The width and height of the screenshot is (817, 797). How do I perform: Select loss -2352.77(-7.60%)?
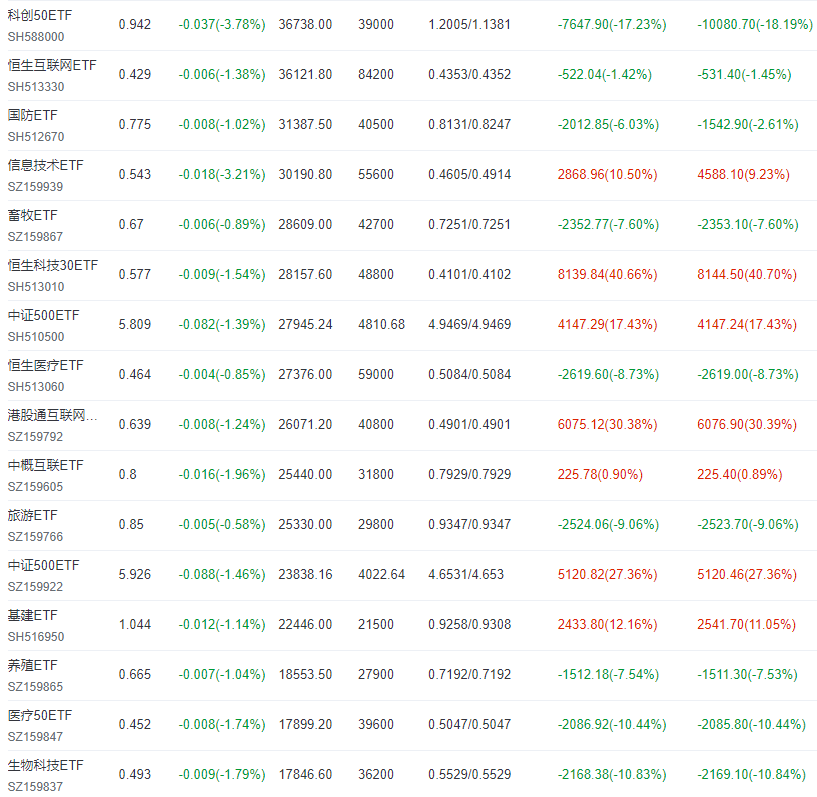pos(608,225)
